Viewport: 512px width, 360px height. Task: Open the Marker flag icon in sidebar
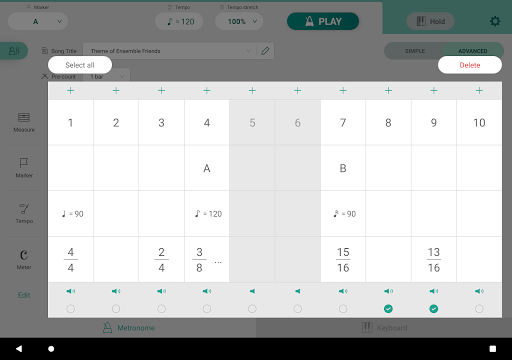click(24, 163)
